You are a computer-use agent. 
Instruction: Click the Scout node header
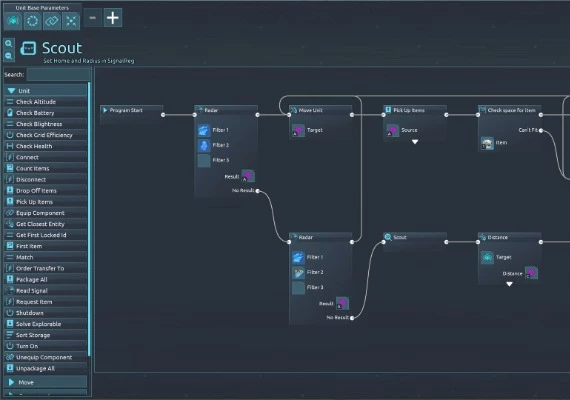(415, 237)
